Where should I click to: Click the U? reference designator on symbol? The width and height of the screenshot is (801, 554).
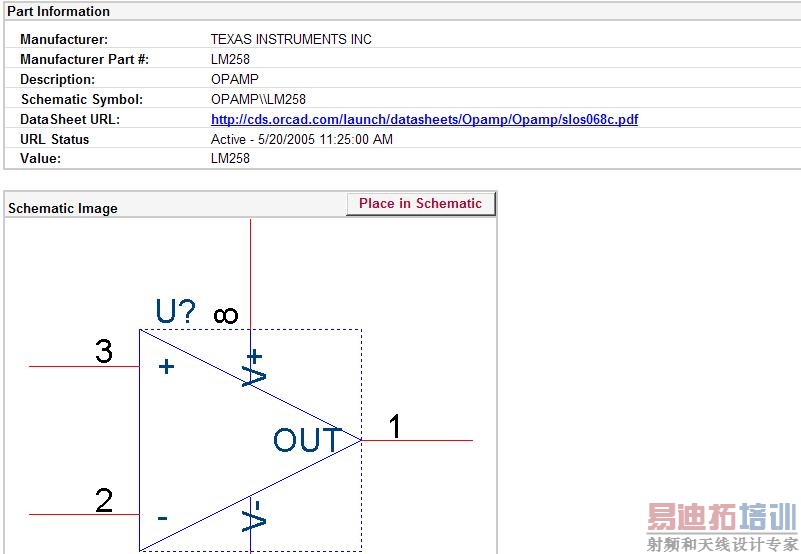(x=175, y=311)
